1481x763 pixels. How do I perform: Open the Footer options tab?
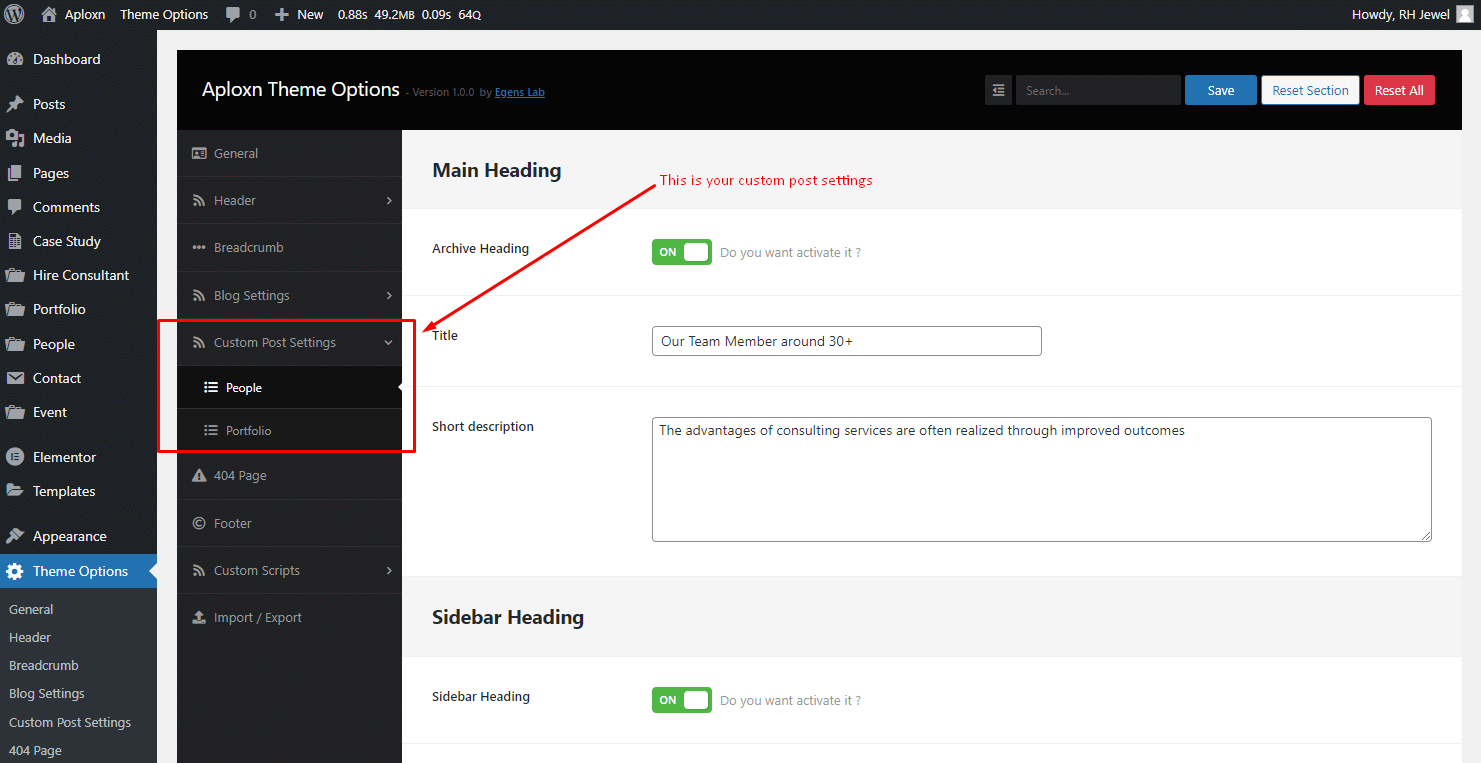pyautogui.click(x=289, y=523)
